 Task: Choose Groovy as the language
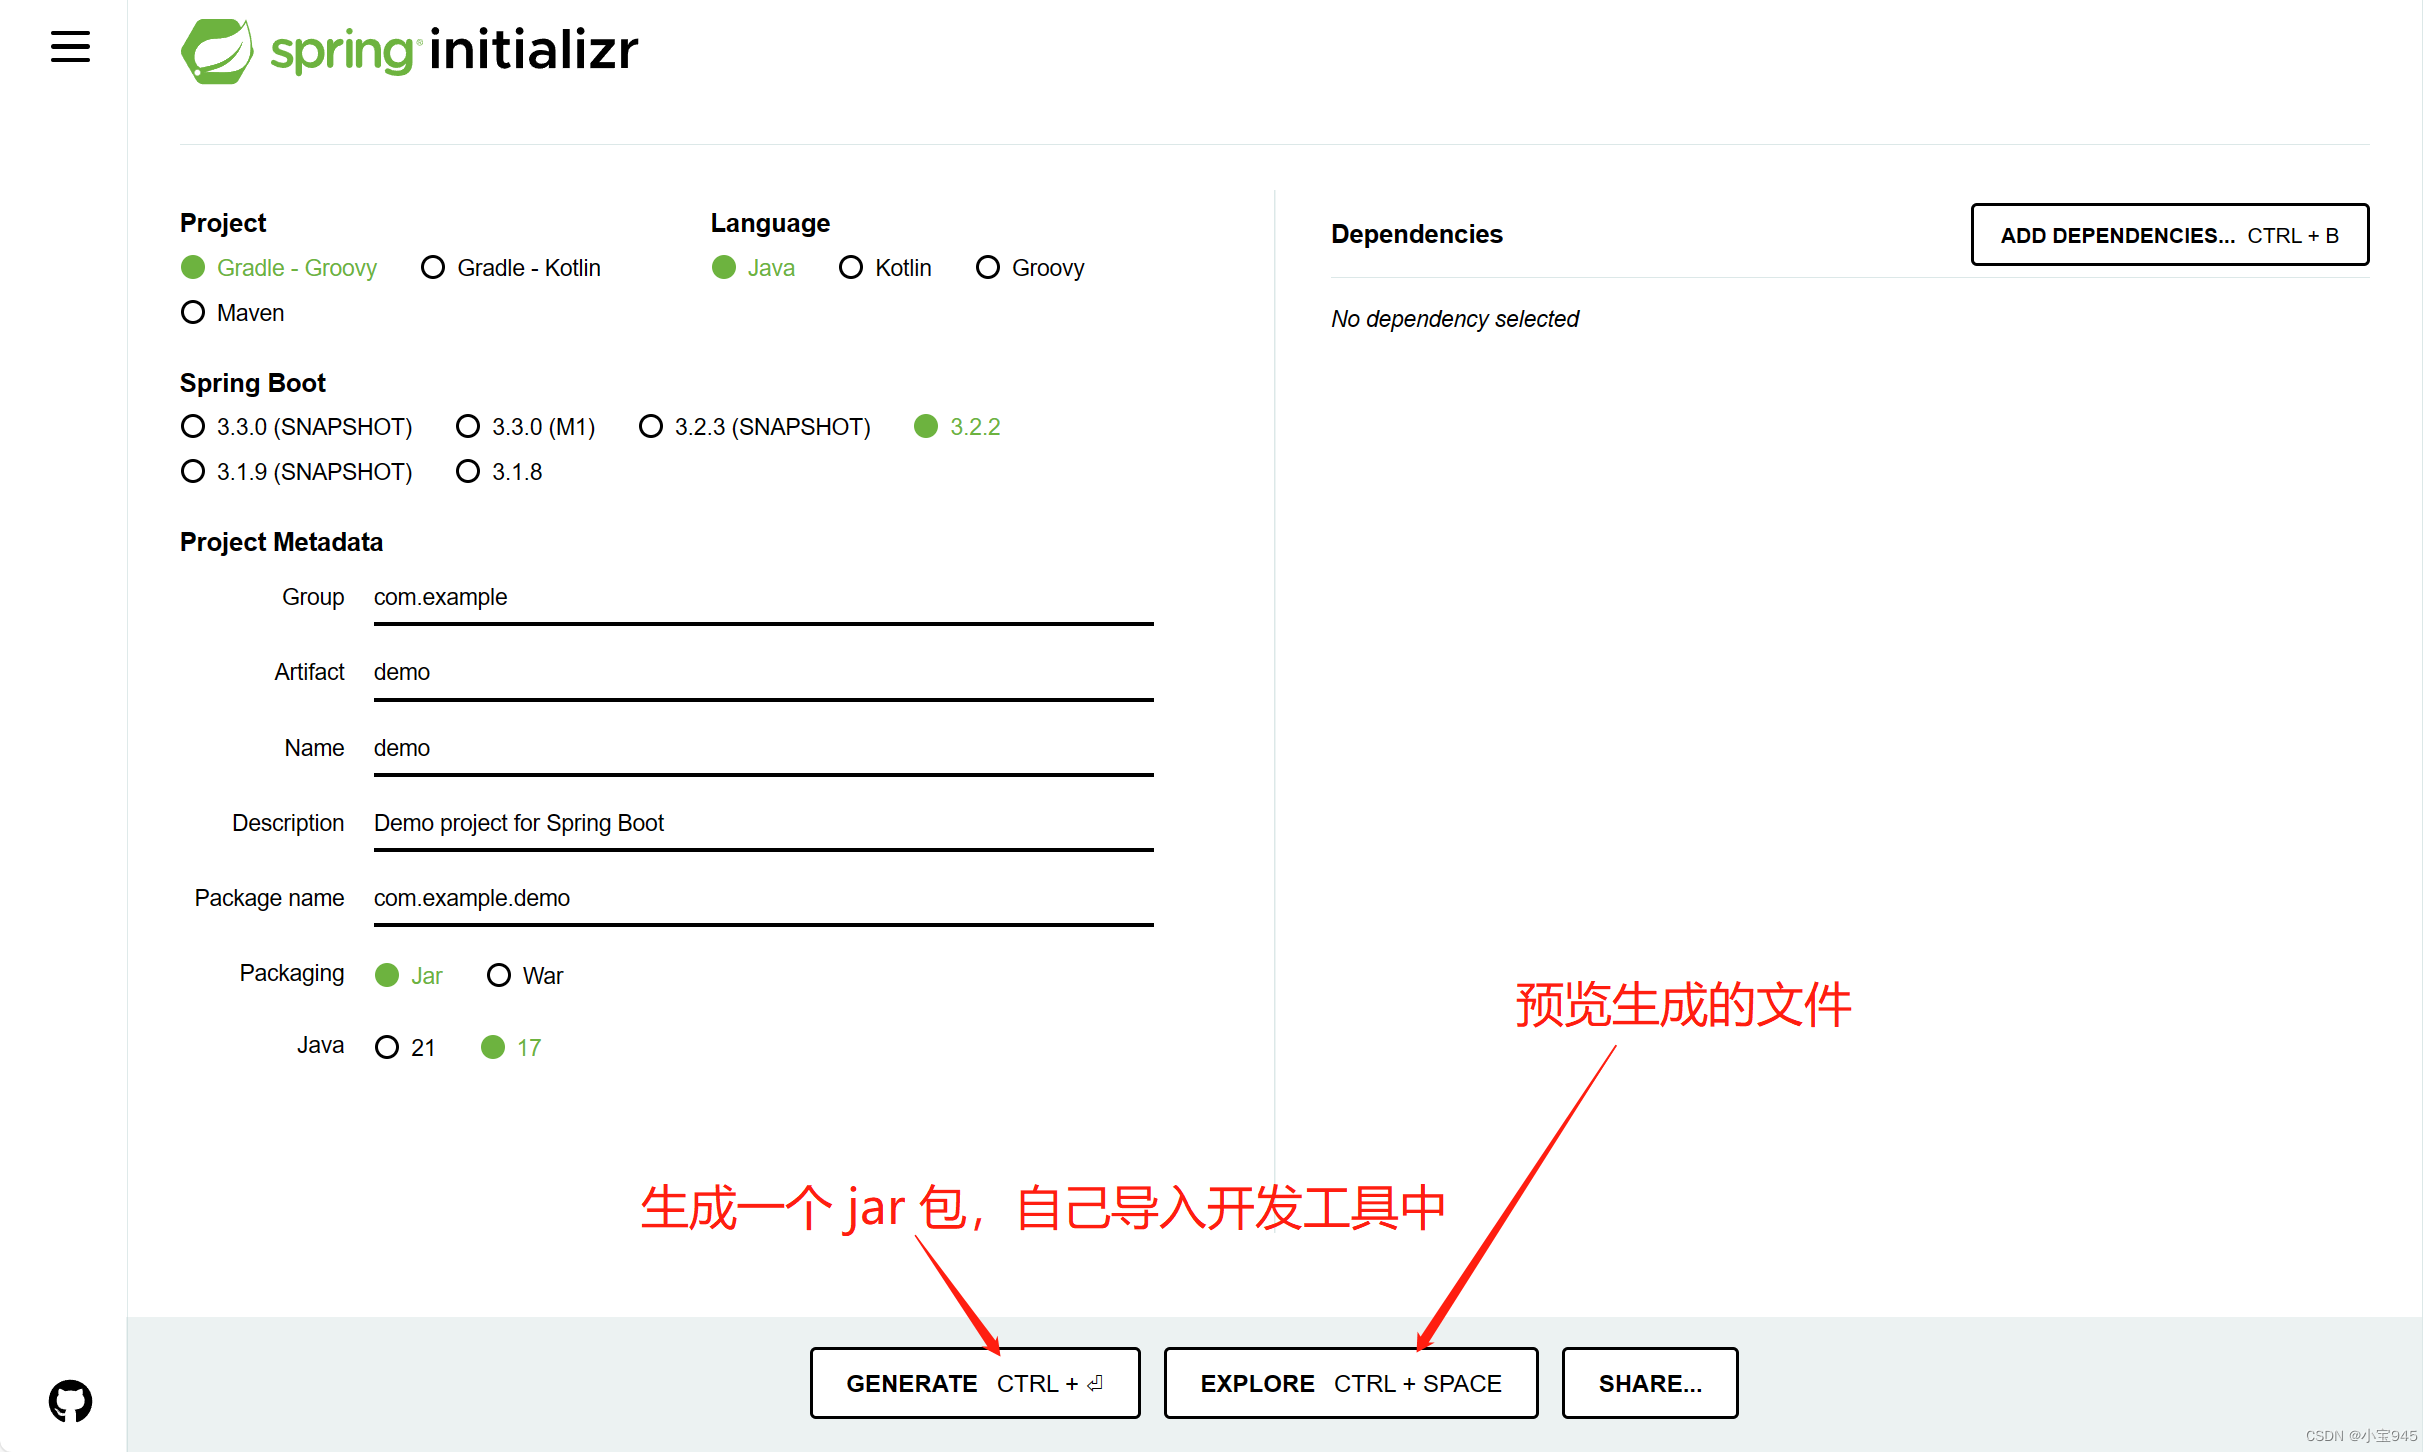(1030, 268)
